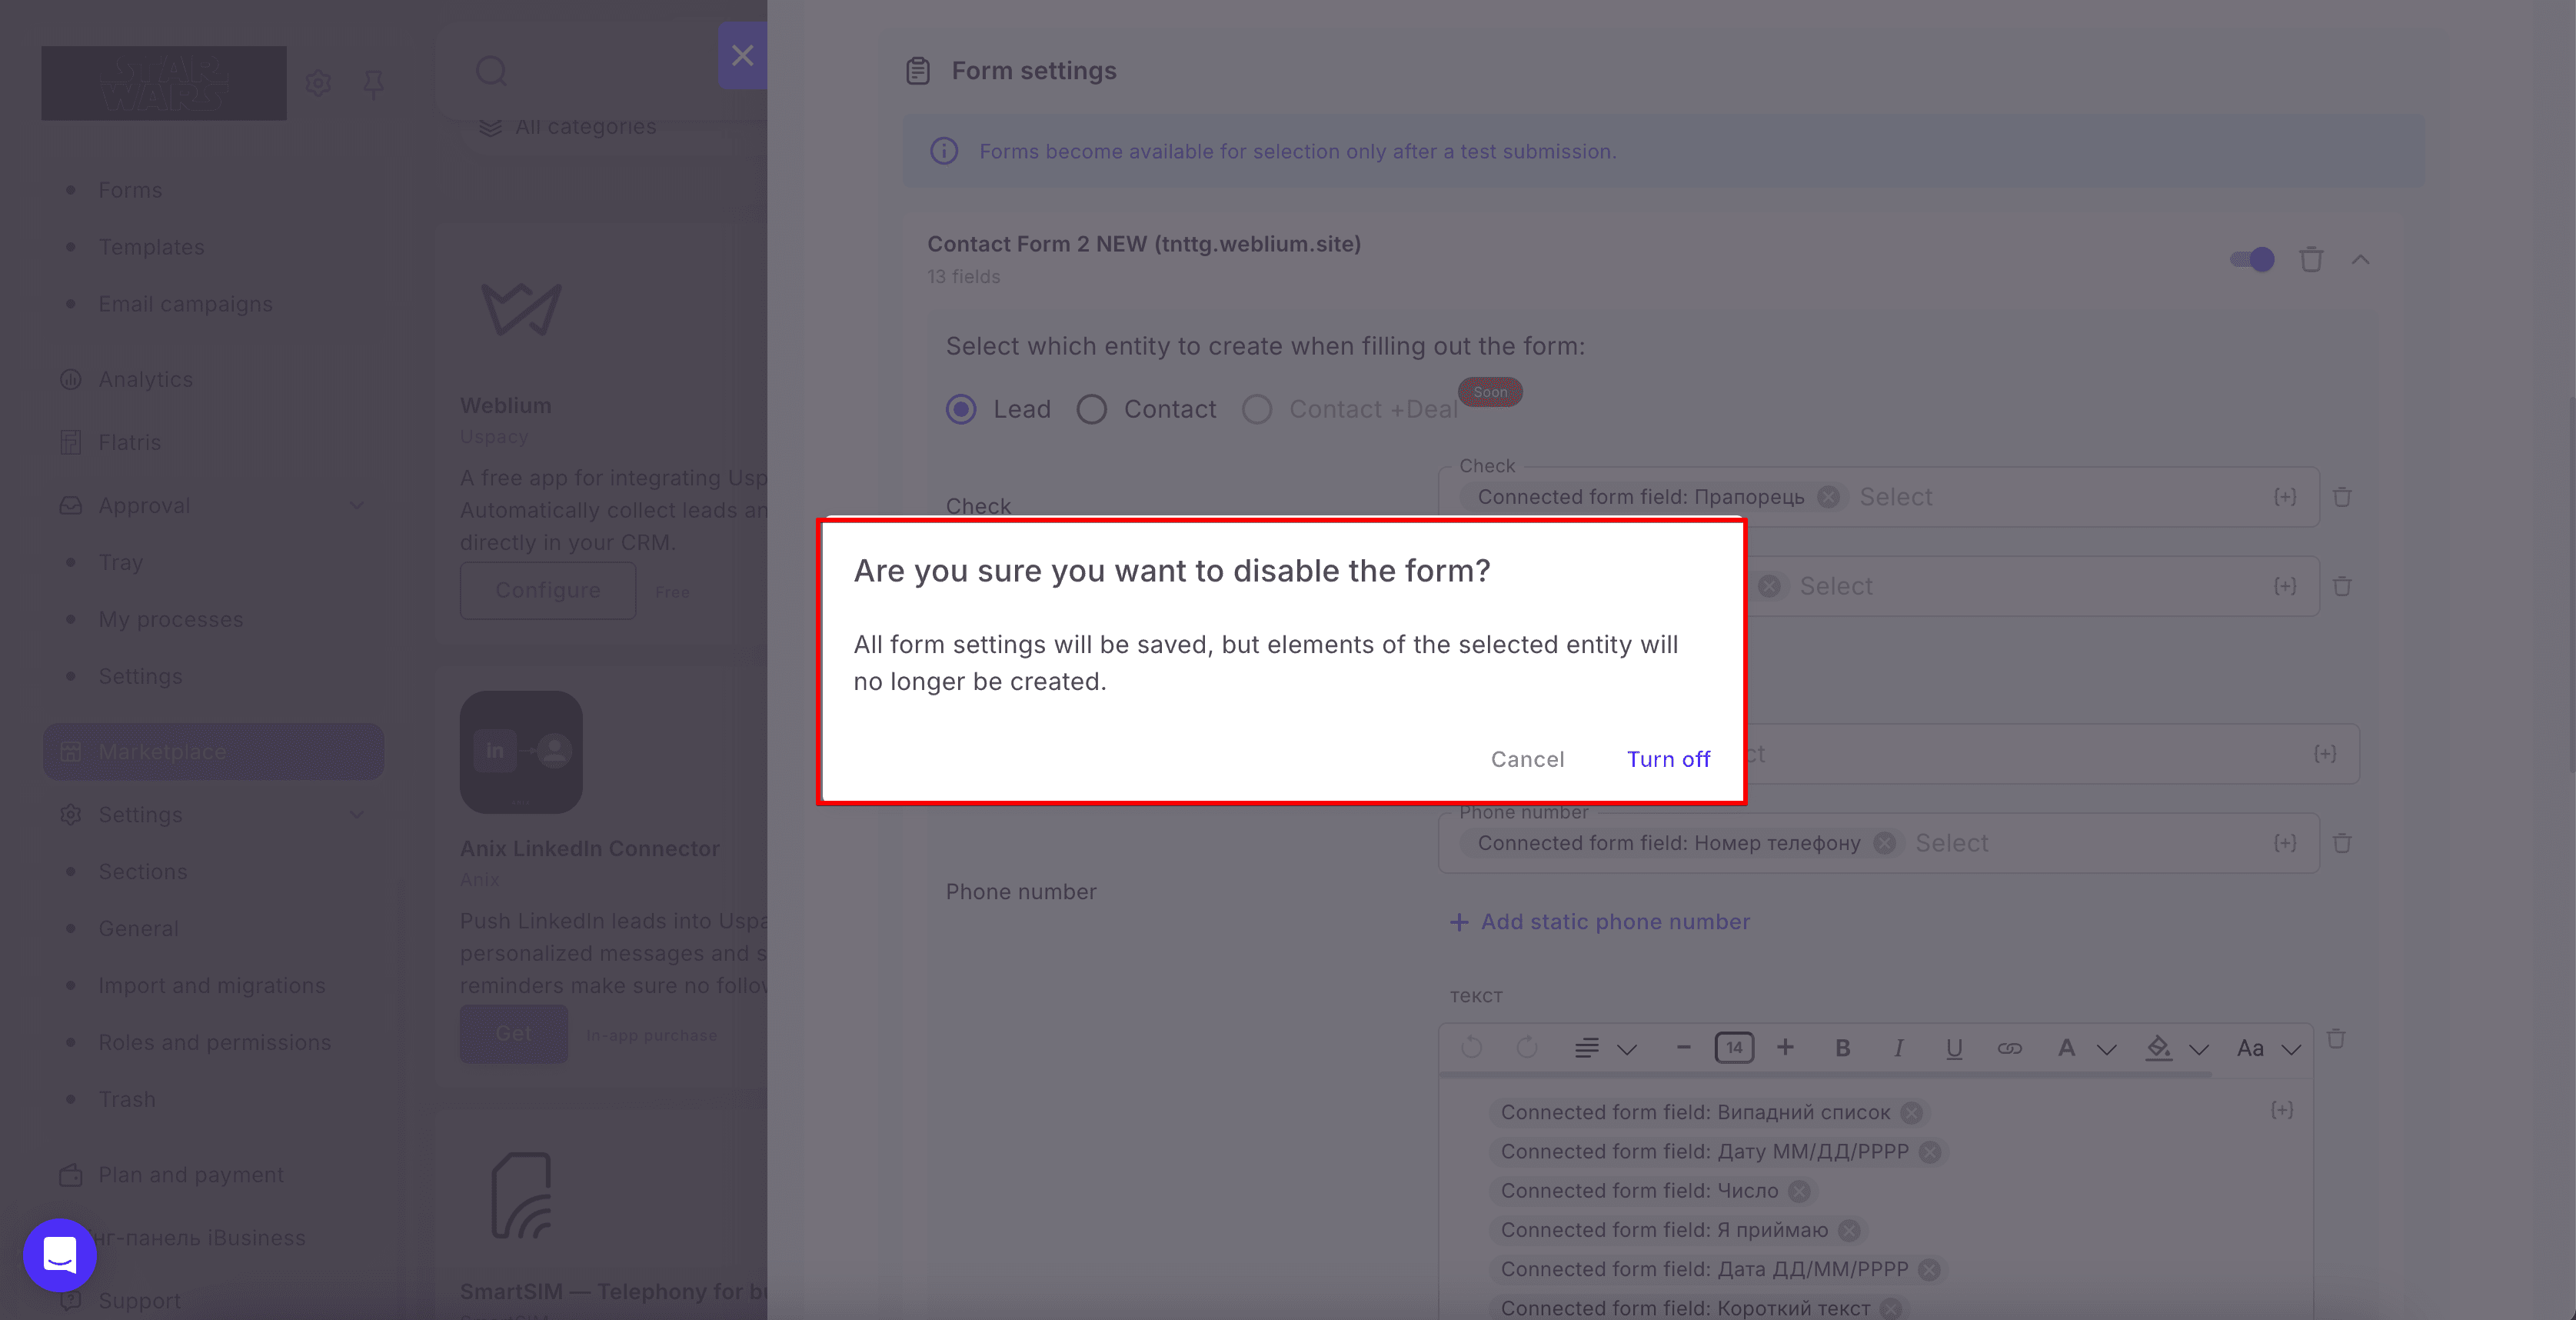Open the text color dropdown arrow
The width and height of the screenshot is (2576, 1320).
click(2107, 1049)
